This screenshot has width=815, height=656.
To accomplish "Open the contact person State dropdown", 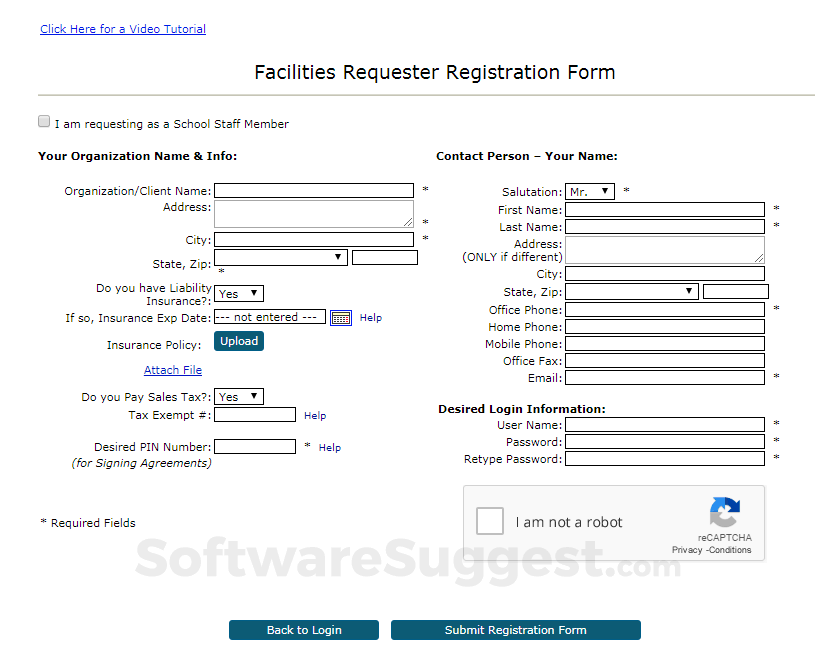I will (x=632, y=292).
